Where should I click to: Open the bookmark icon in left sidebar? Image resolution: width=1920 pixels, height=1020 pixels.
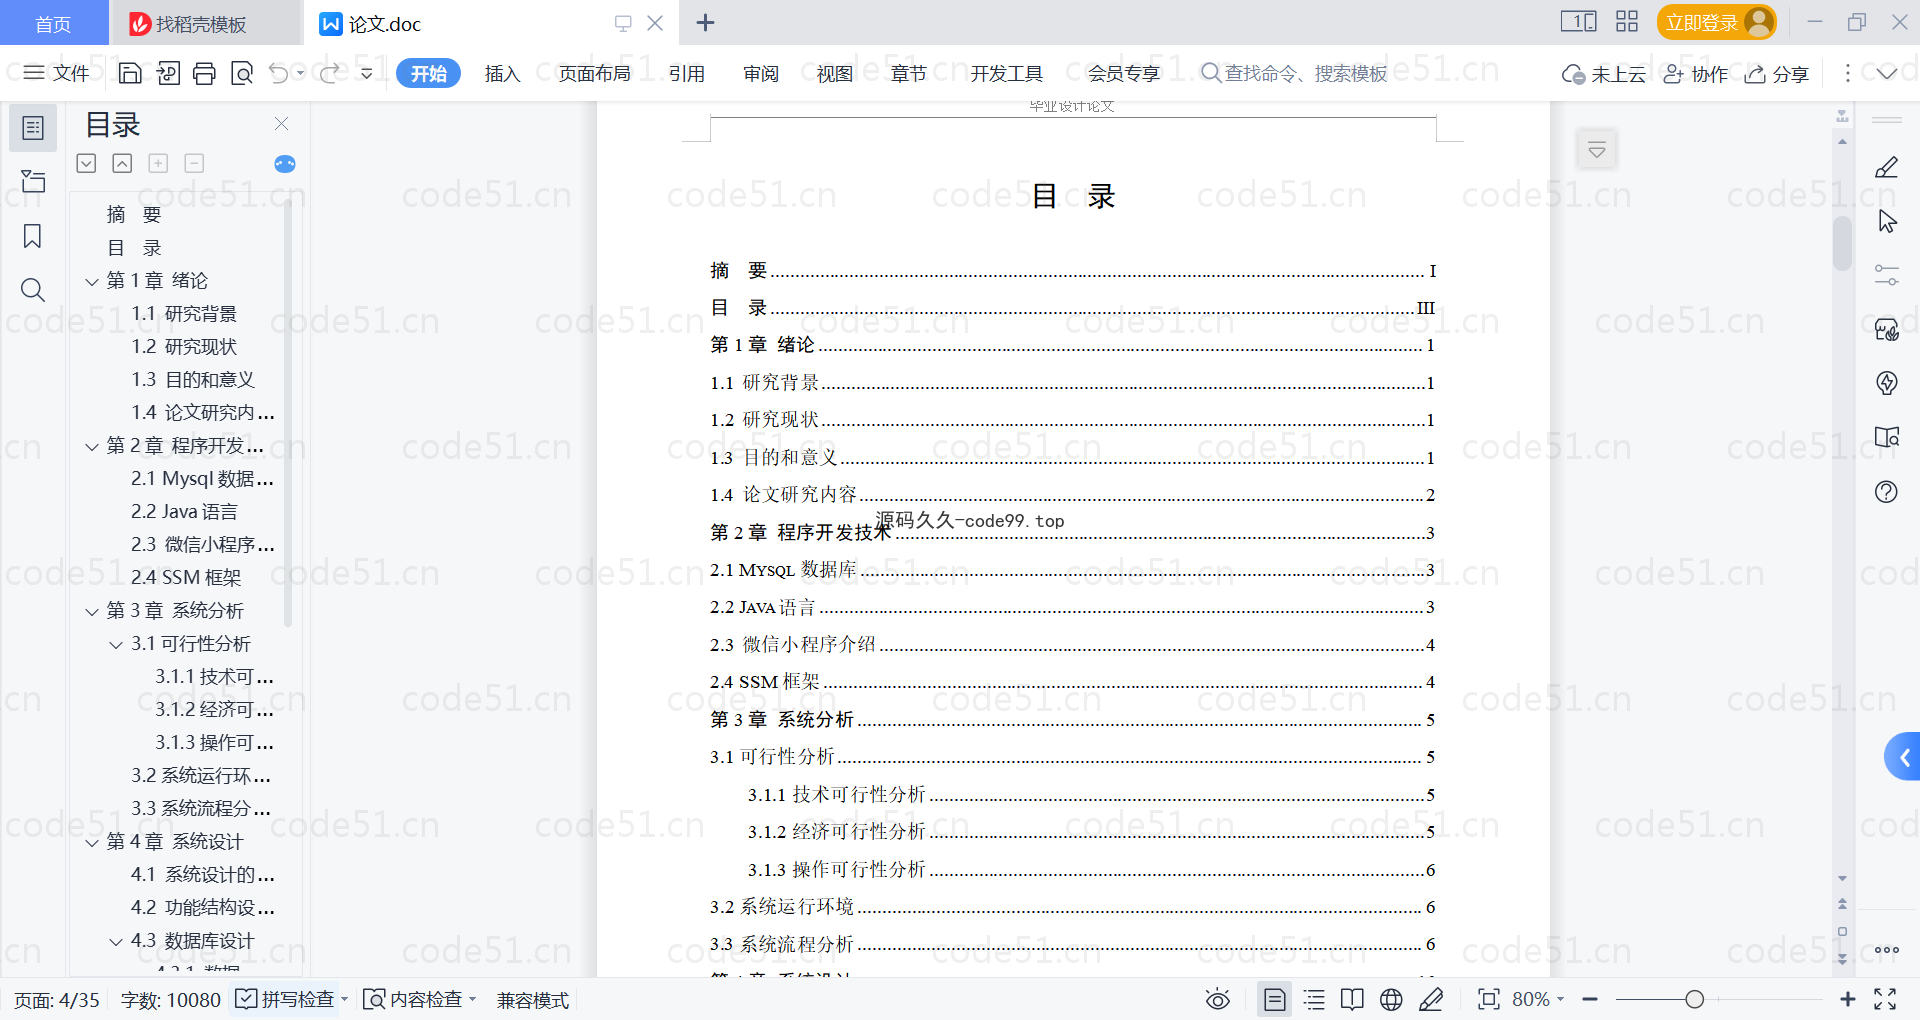click(x=33, y=236)
